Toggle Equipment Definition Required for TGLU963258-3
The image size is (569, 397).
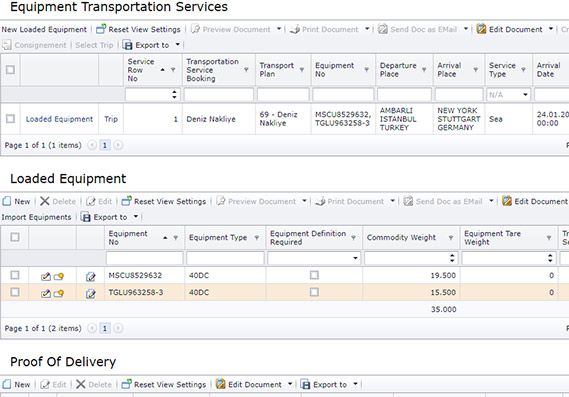pos(314,292)
